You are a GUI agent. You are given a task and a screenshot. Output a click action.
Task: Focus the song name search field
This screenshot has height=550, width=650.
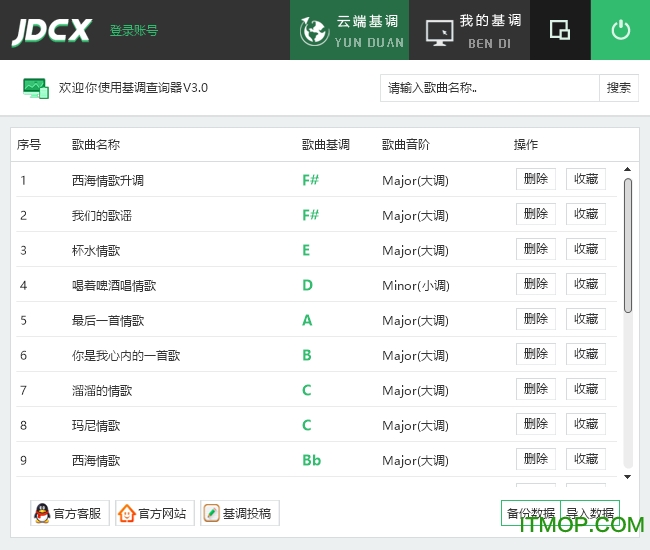(x=490, y=88)
